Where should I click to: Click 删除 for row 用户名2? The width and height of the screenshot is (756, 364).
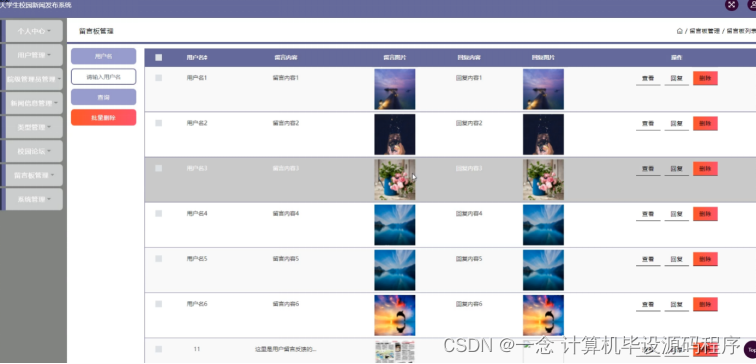click(705, 123)
